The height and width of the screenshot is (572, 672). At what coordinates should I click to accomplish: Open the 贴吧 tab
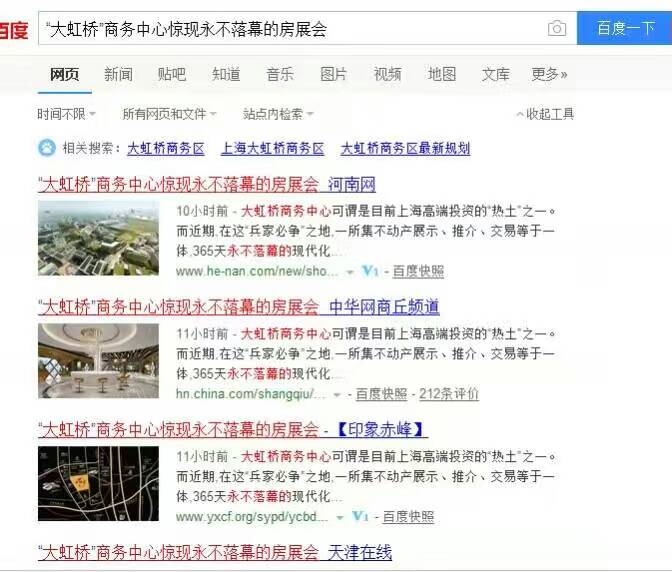(x=172, y=75)
